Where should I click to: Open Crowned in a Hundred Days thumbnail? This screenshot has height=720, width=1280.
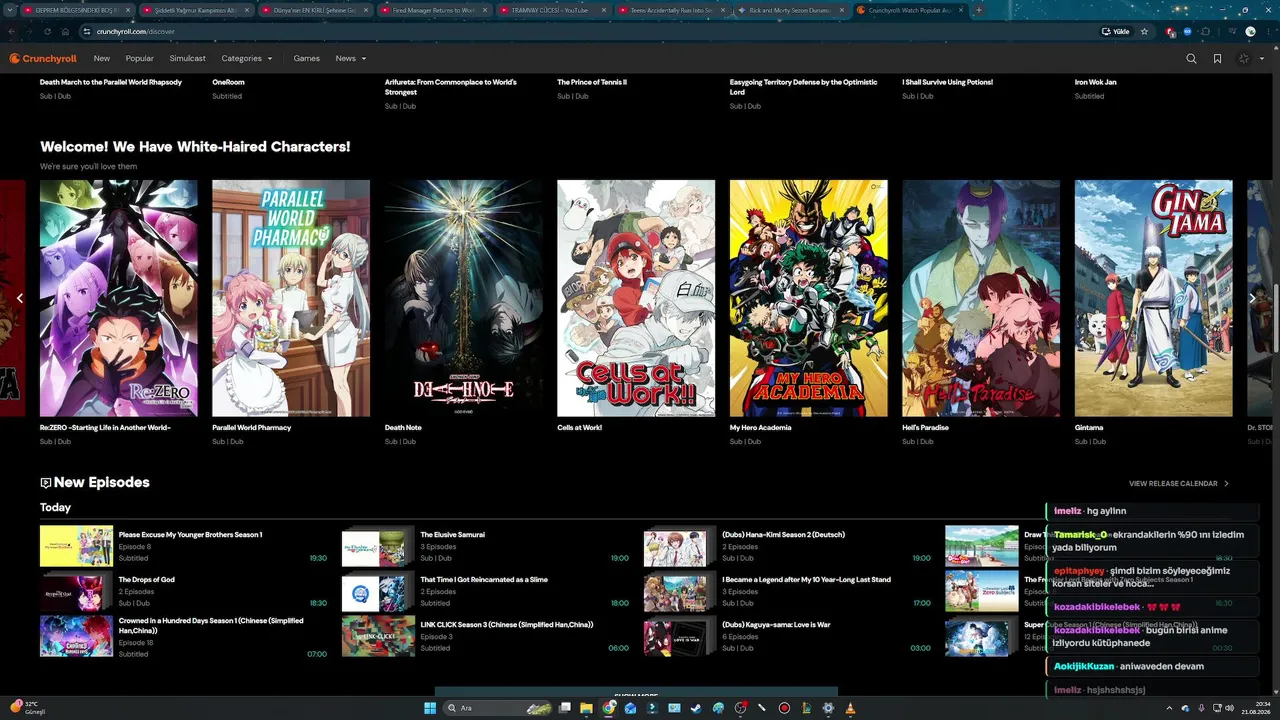pyautogui.click(x=76, y=637)
